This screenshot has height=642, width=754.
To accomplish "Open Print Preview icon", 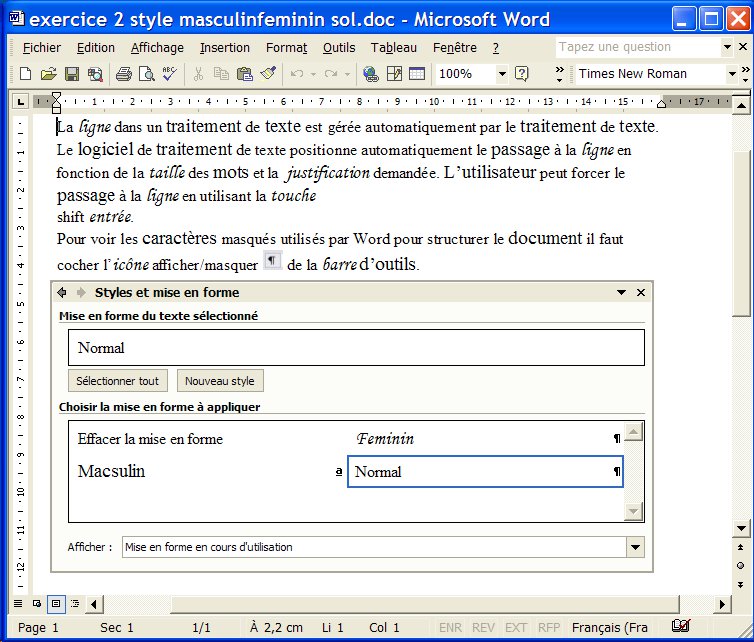I will (x=147, y=74).
